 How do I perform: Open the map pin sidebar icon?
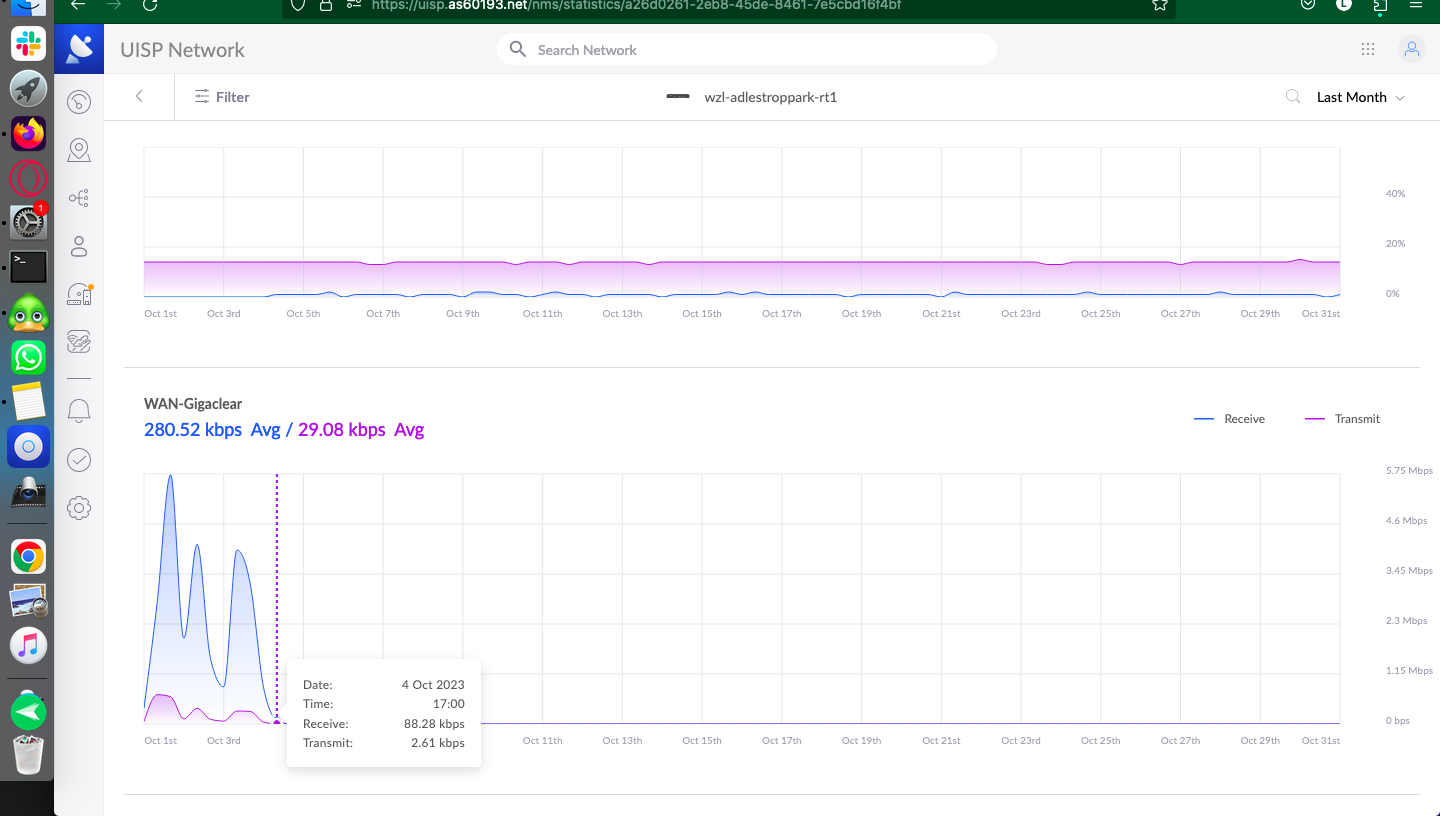coord(79,150)
